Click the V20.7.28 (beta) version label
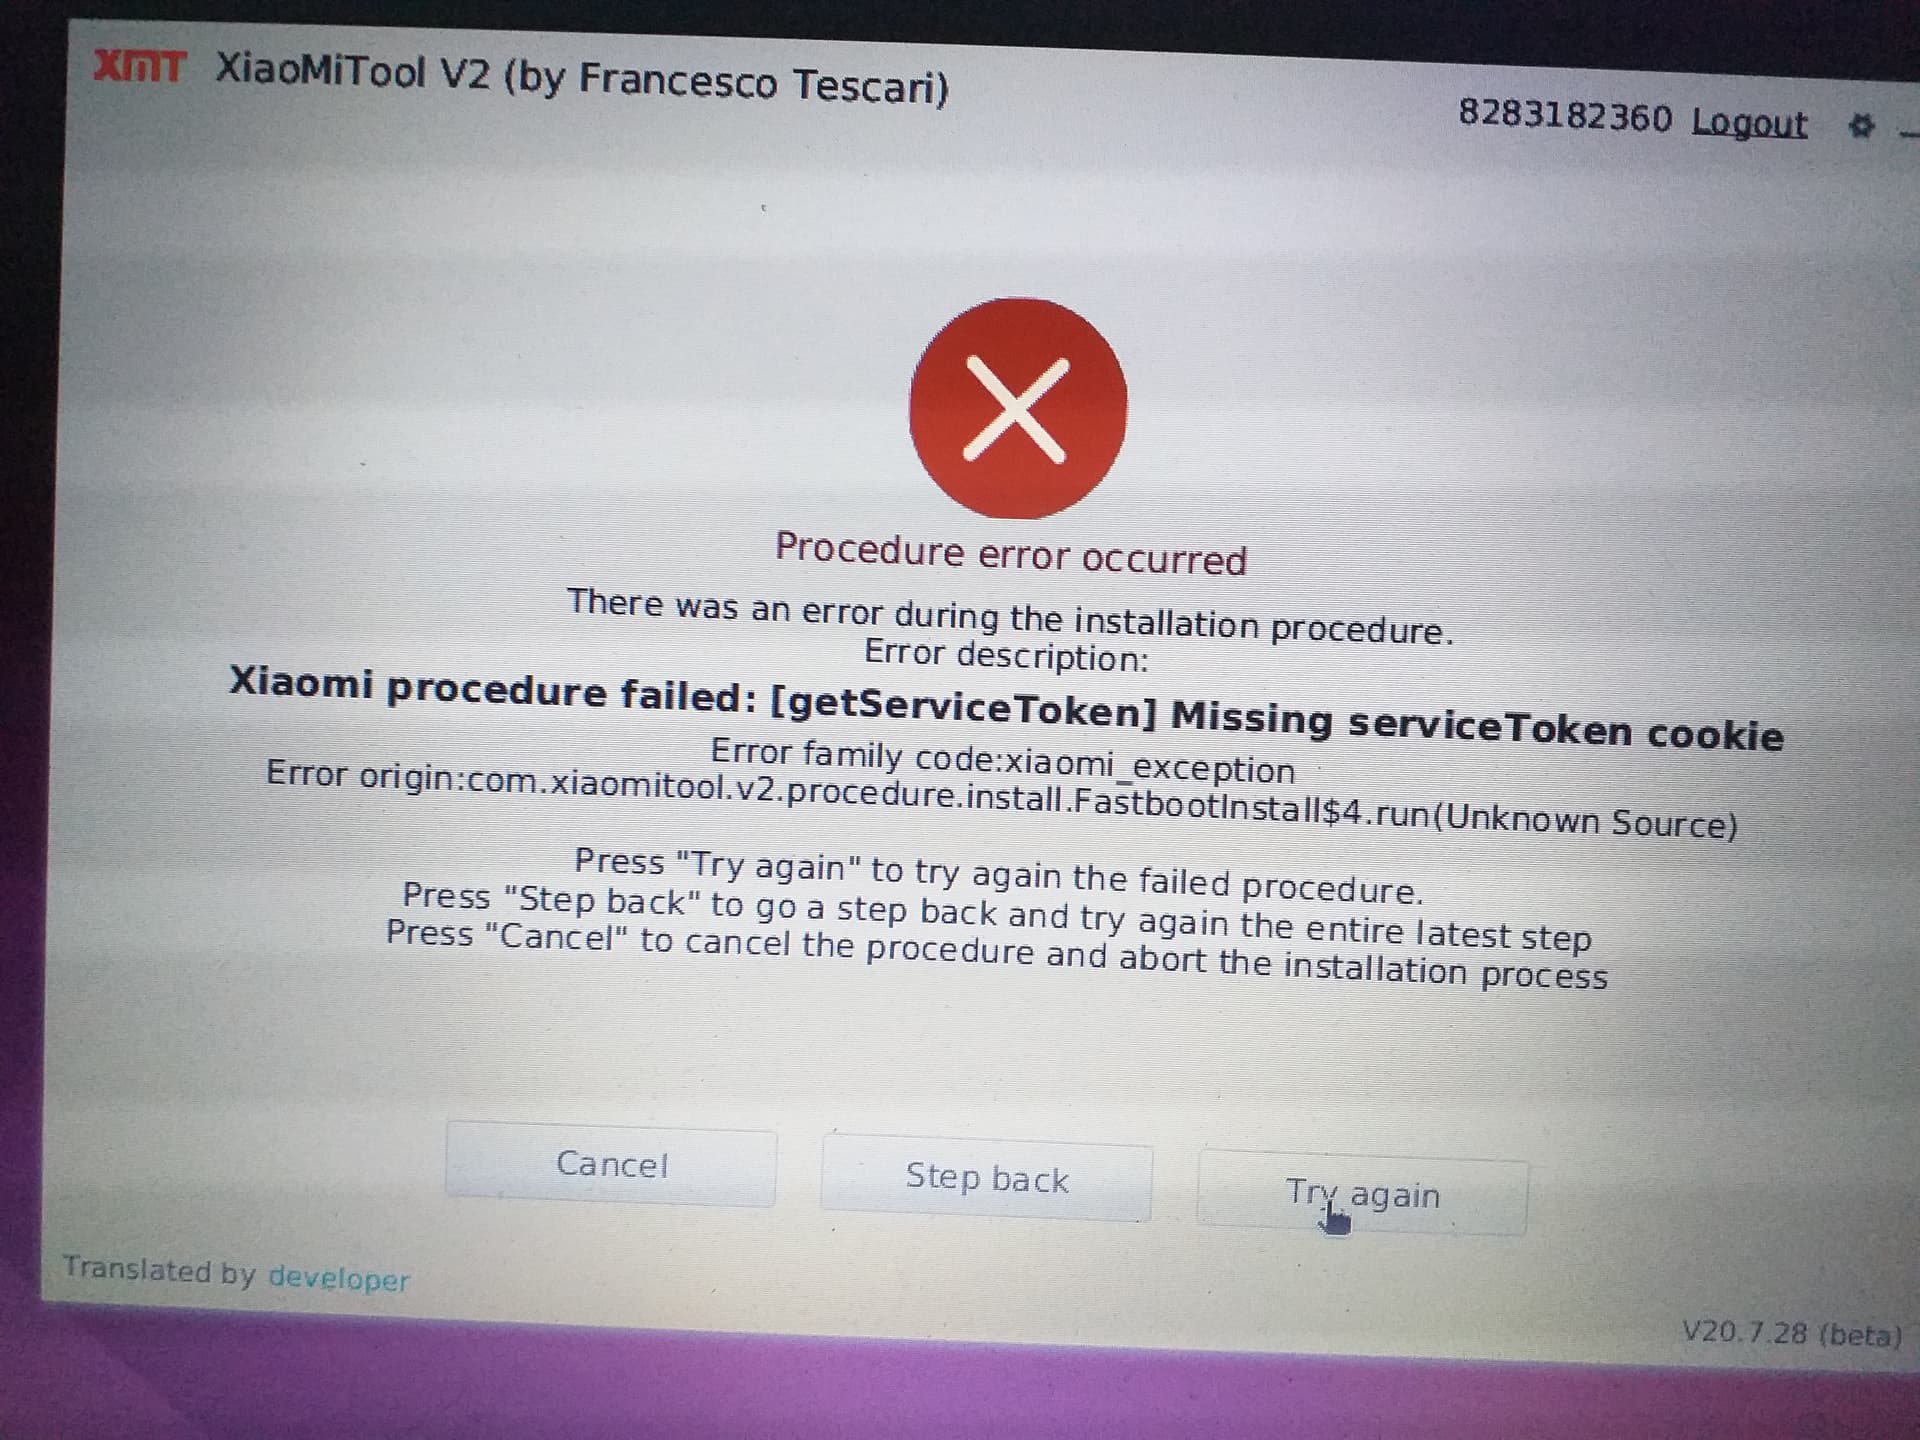This screenshot has width=1920, height=1440. click(x=1791, y=1333)
